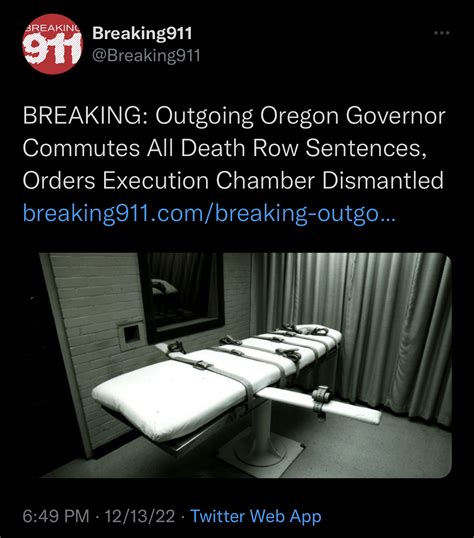Click the Twitter Web App source link
The width and height of the screenshot is (474, 538).
tap(256, 516)
